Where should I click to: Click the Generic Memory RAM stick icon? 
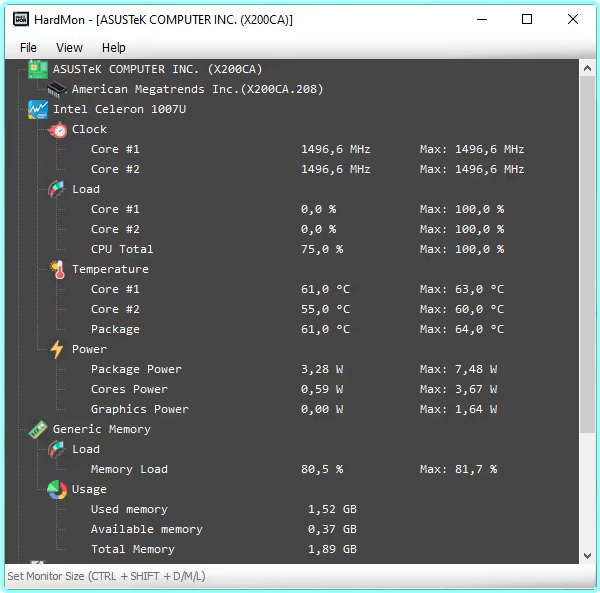(x=38, y=429)
